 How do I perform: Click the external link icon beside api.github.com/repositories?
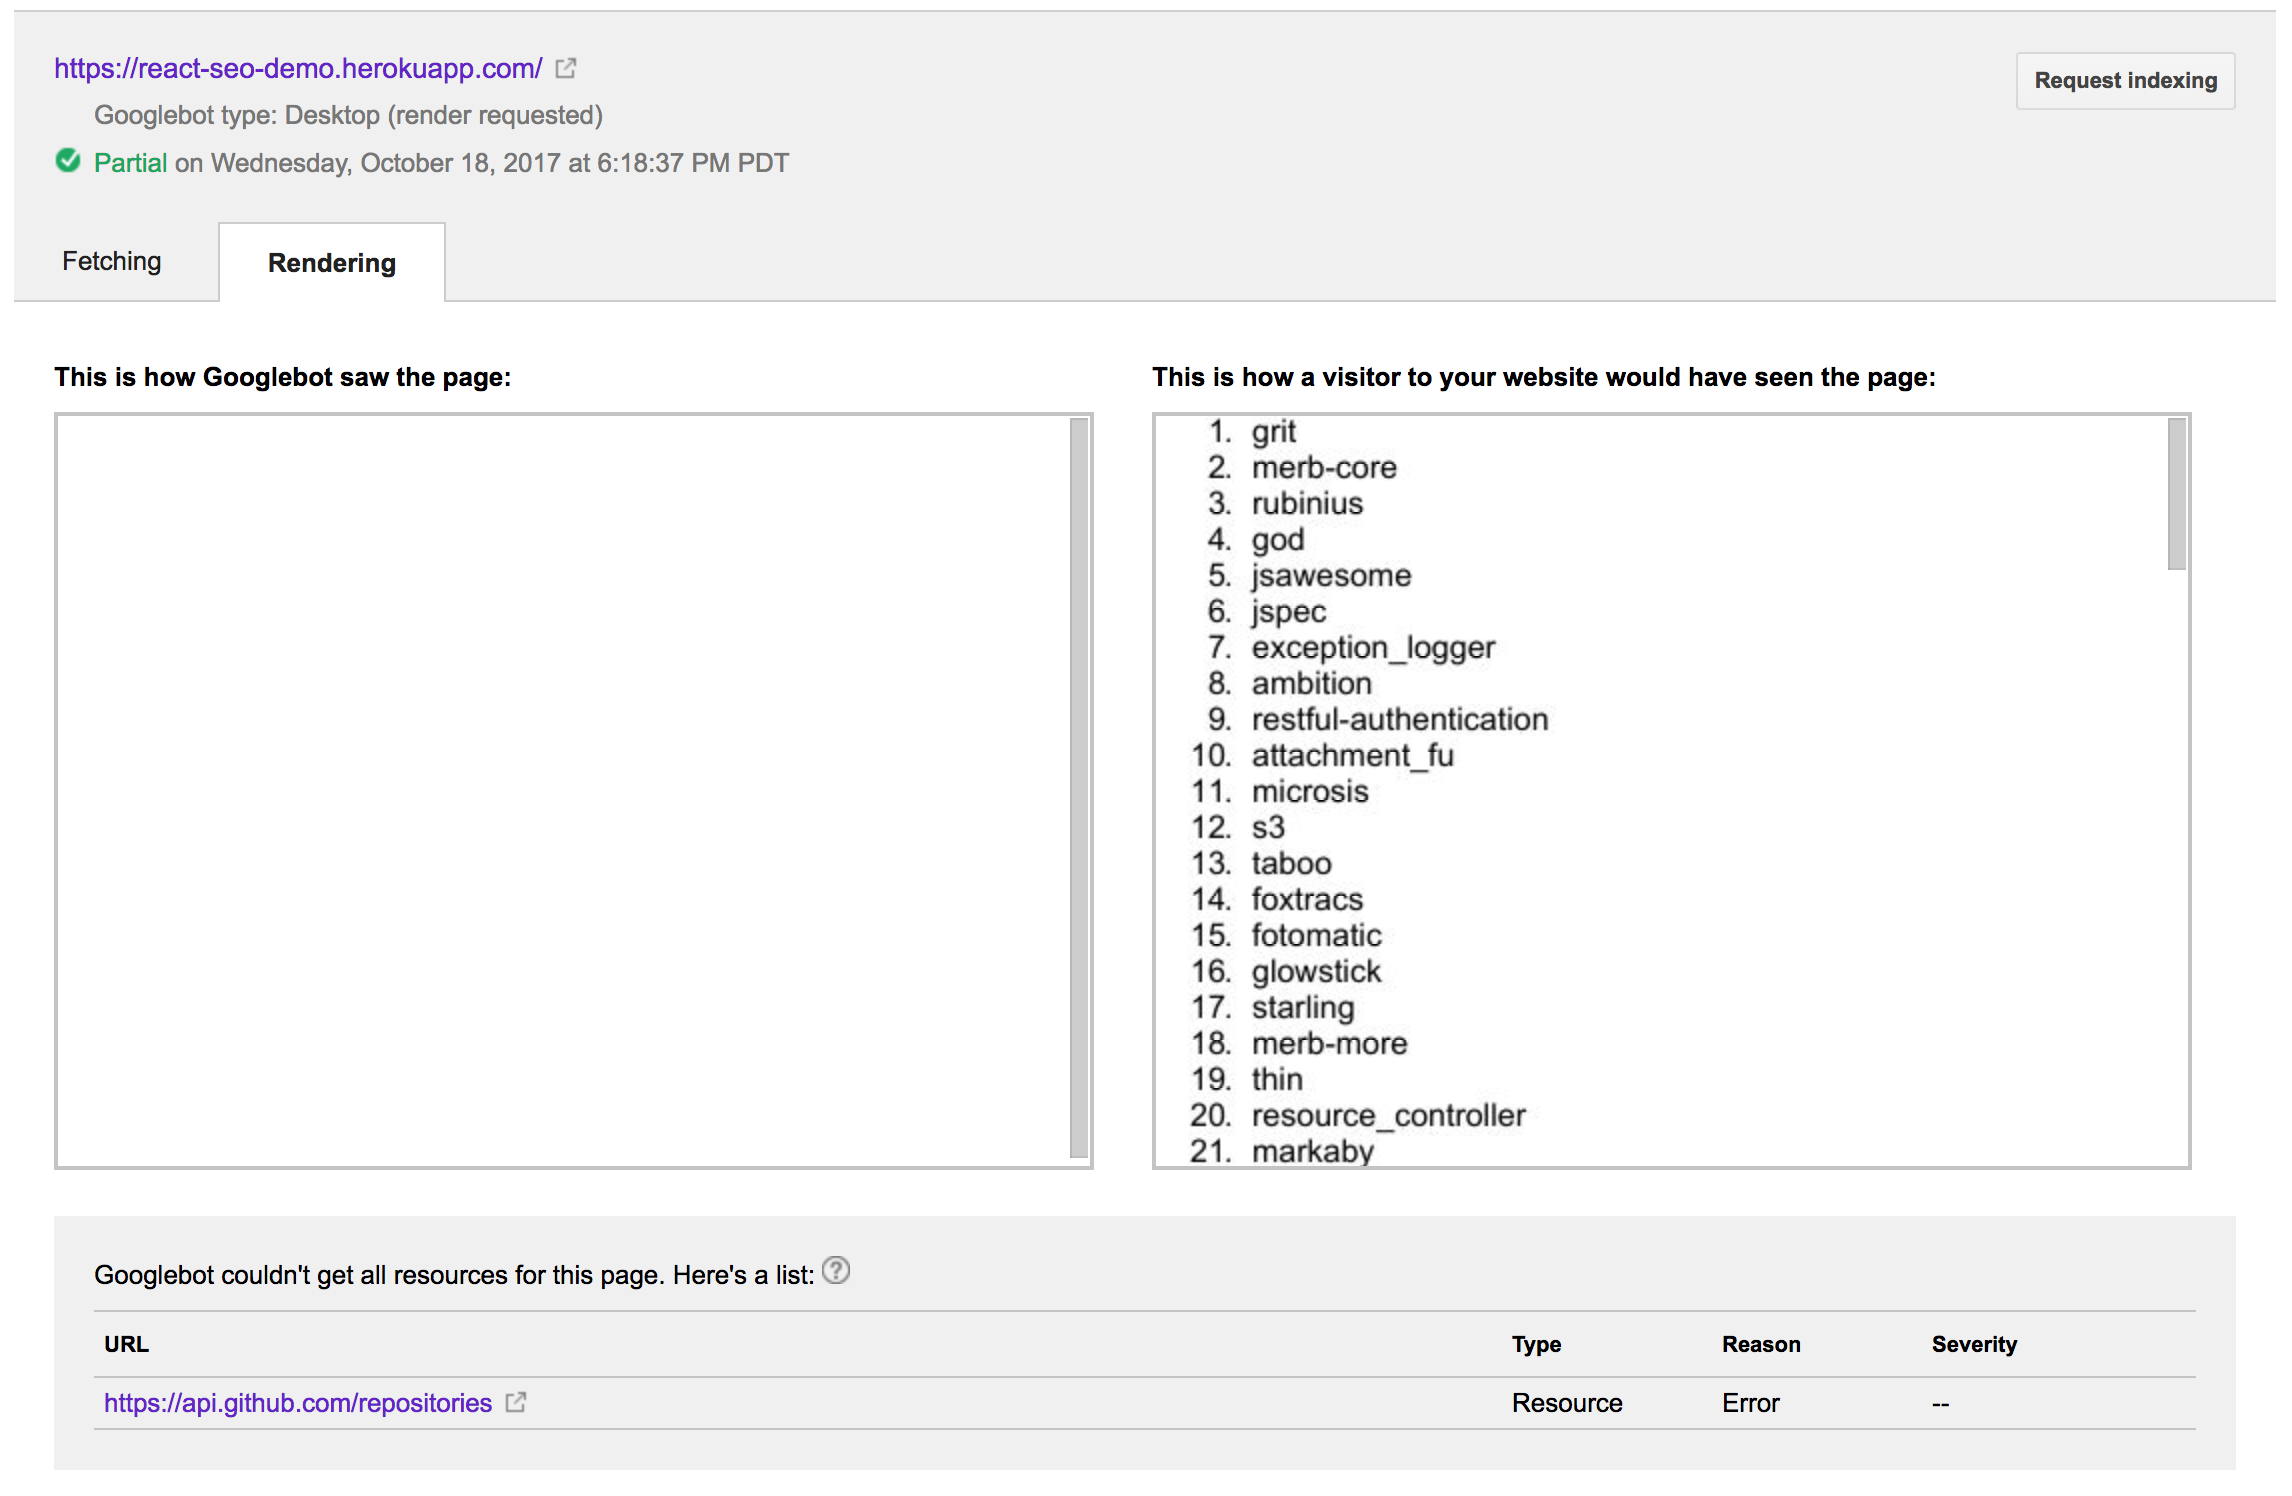point(516,1402)
